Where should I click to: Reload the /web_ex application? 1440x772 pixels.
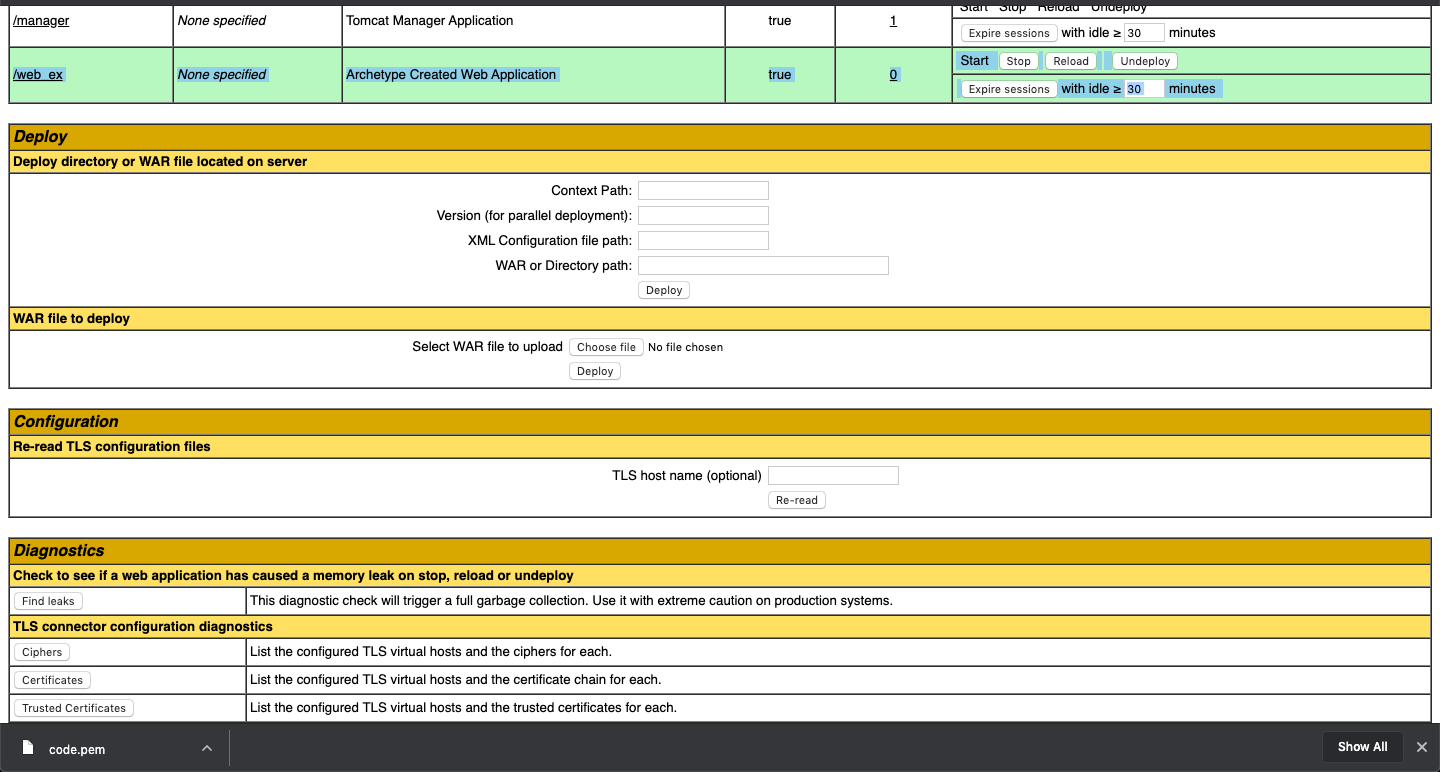[1070, 60]
